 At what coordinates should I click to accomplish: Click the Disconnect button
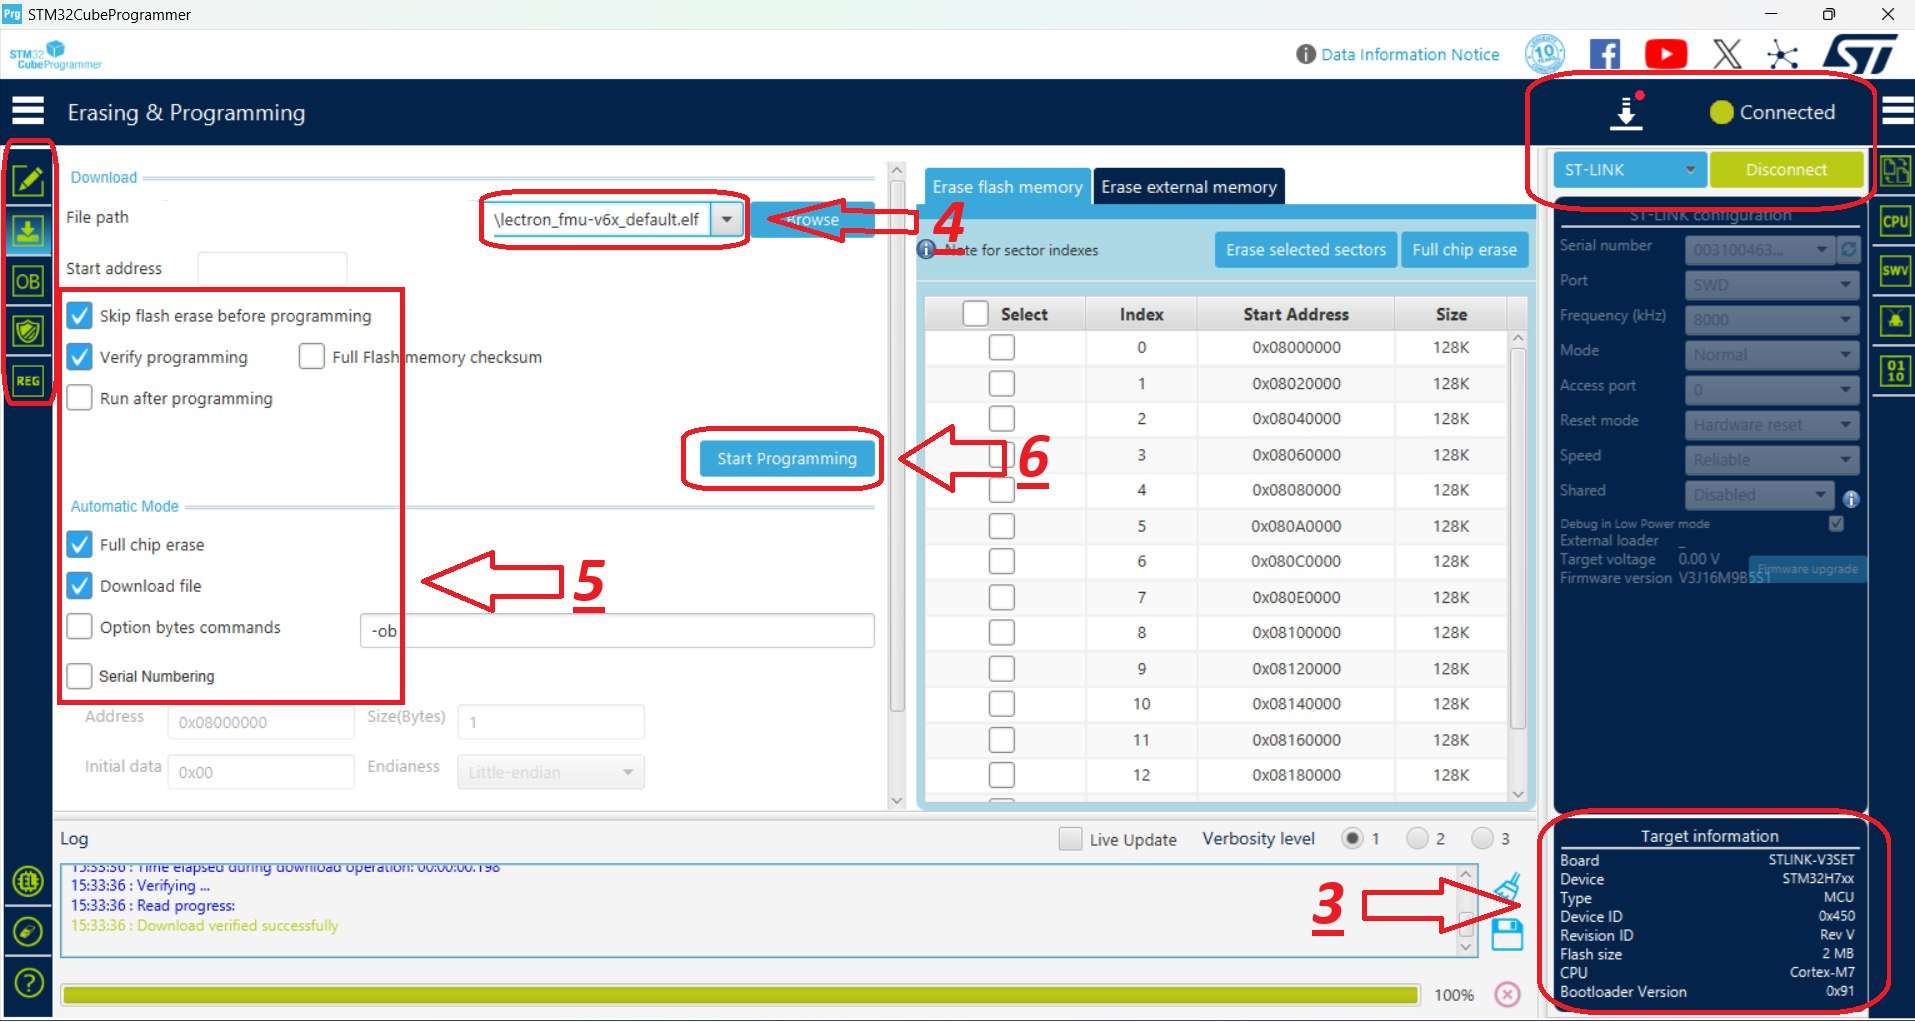1786,170
